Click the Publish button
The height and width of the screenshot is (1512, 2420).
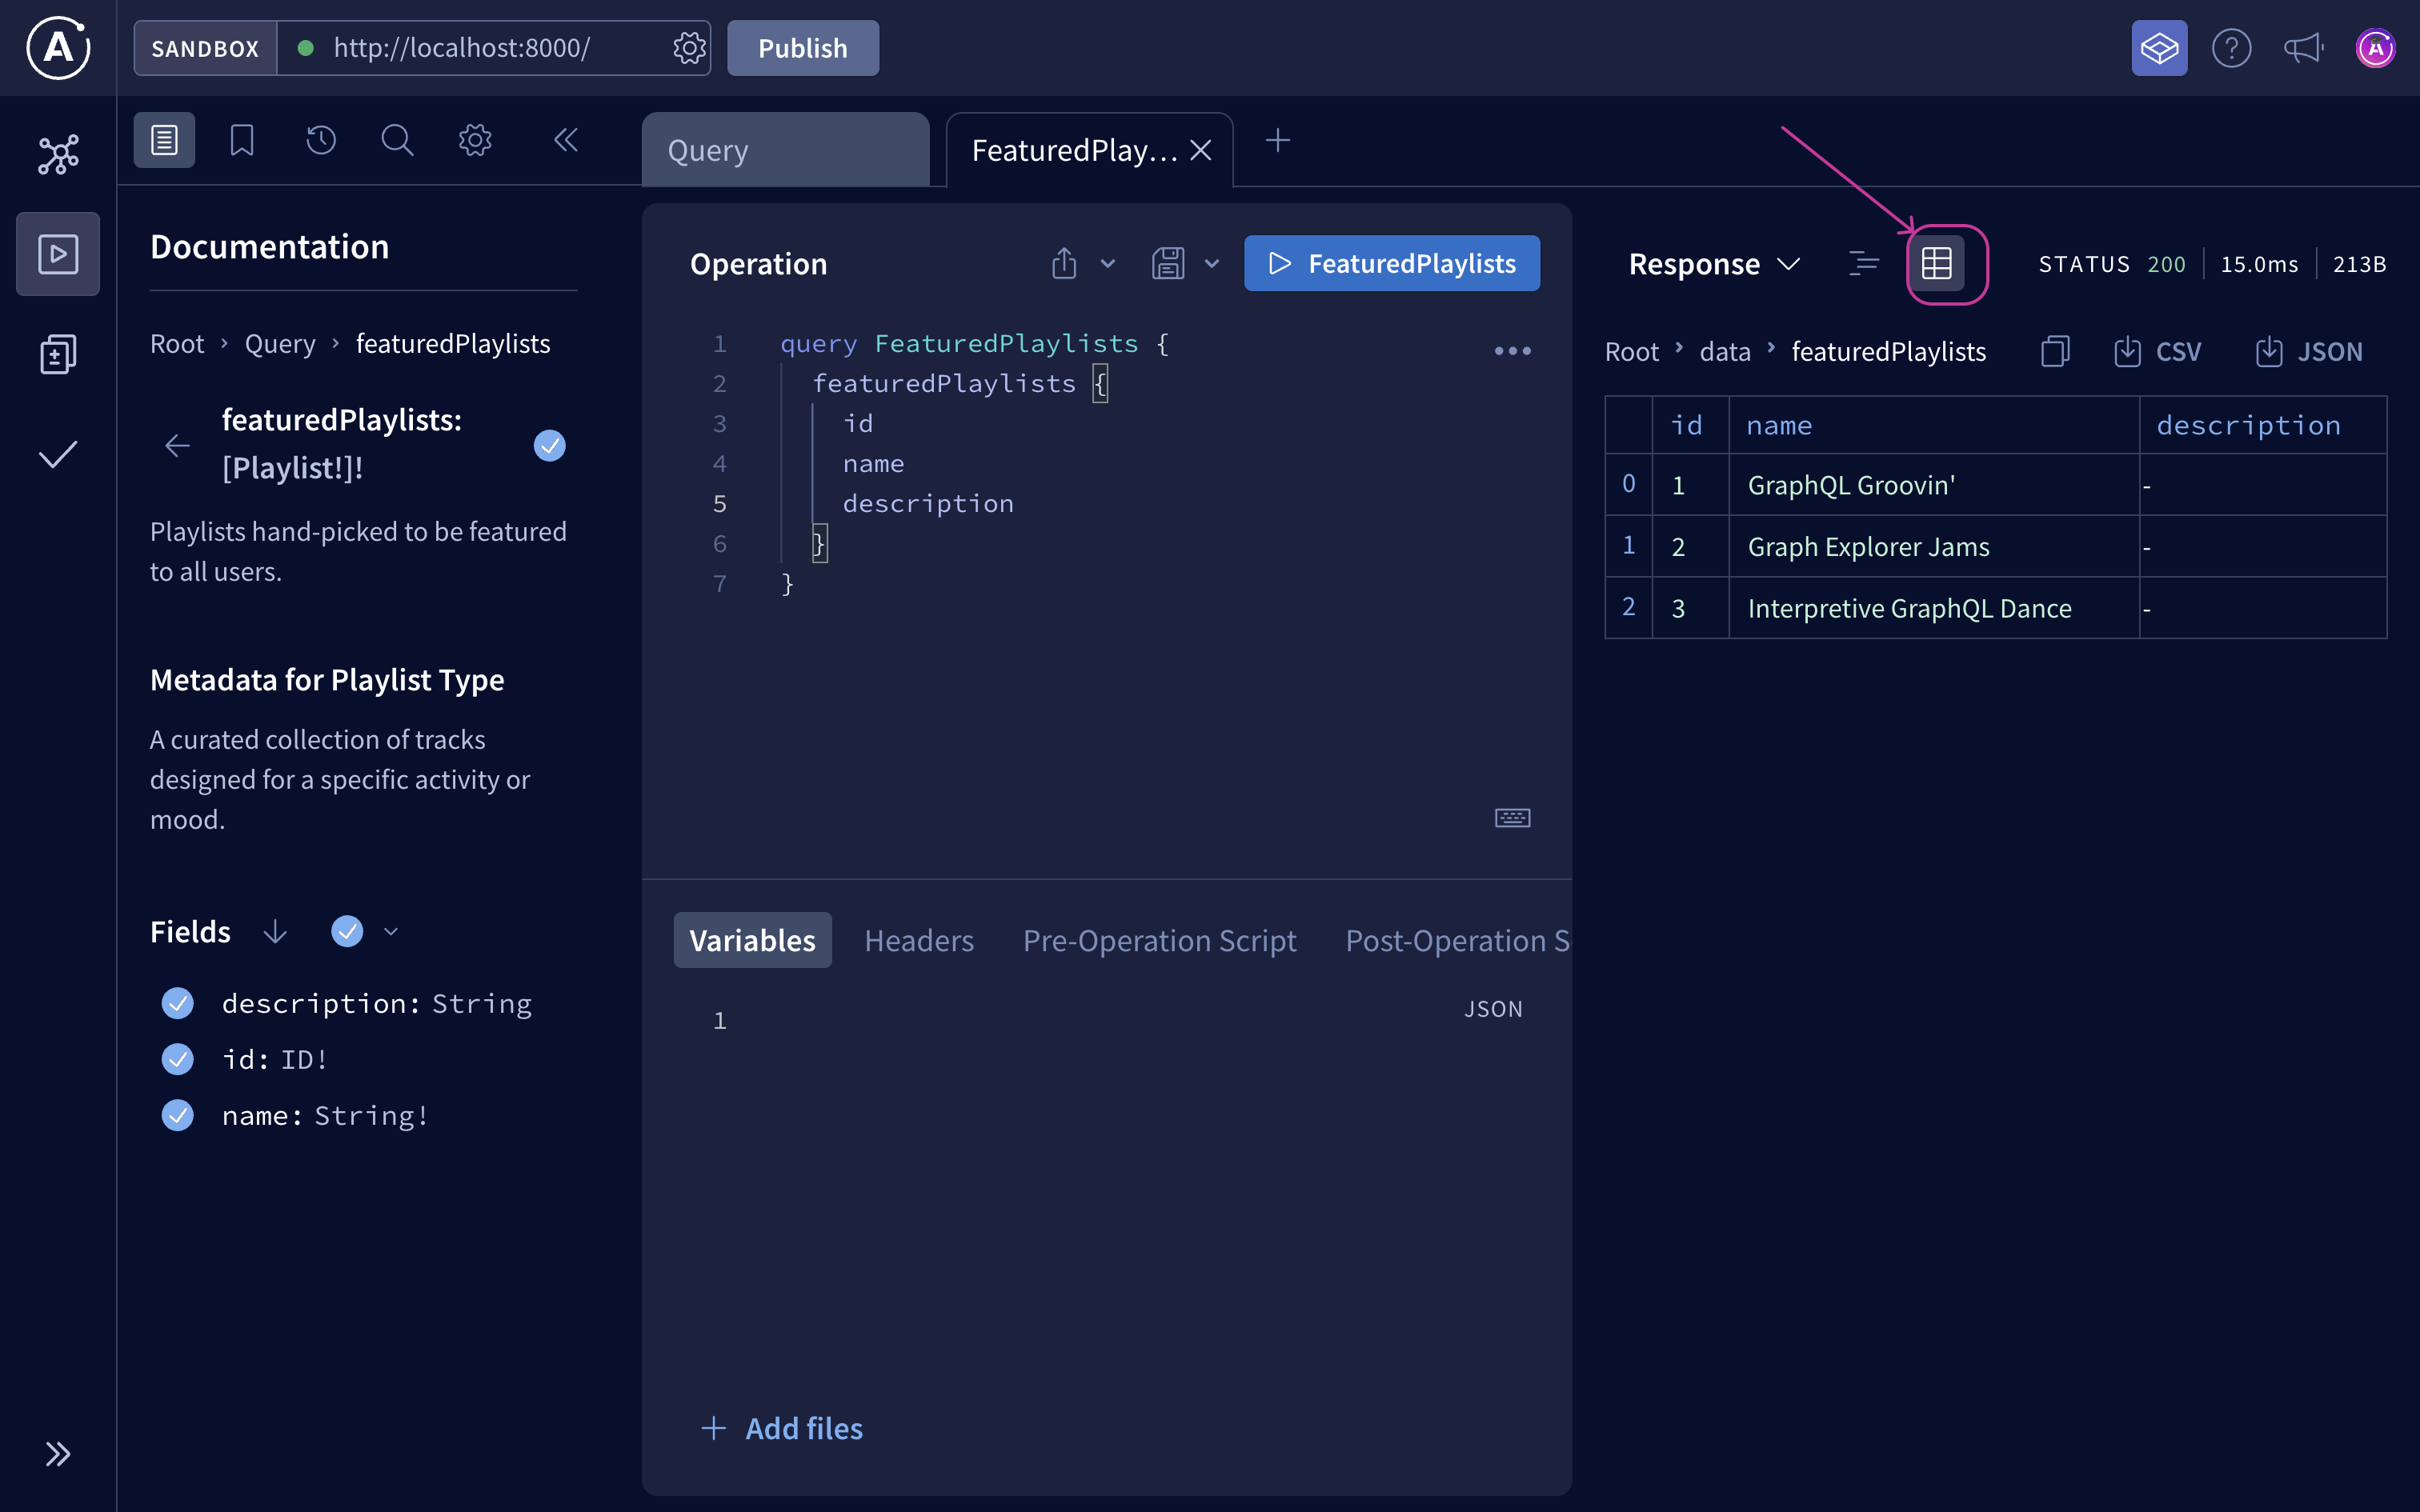802,47
